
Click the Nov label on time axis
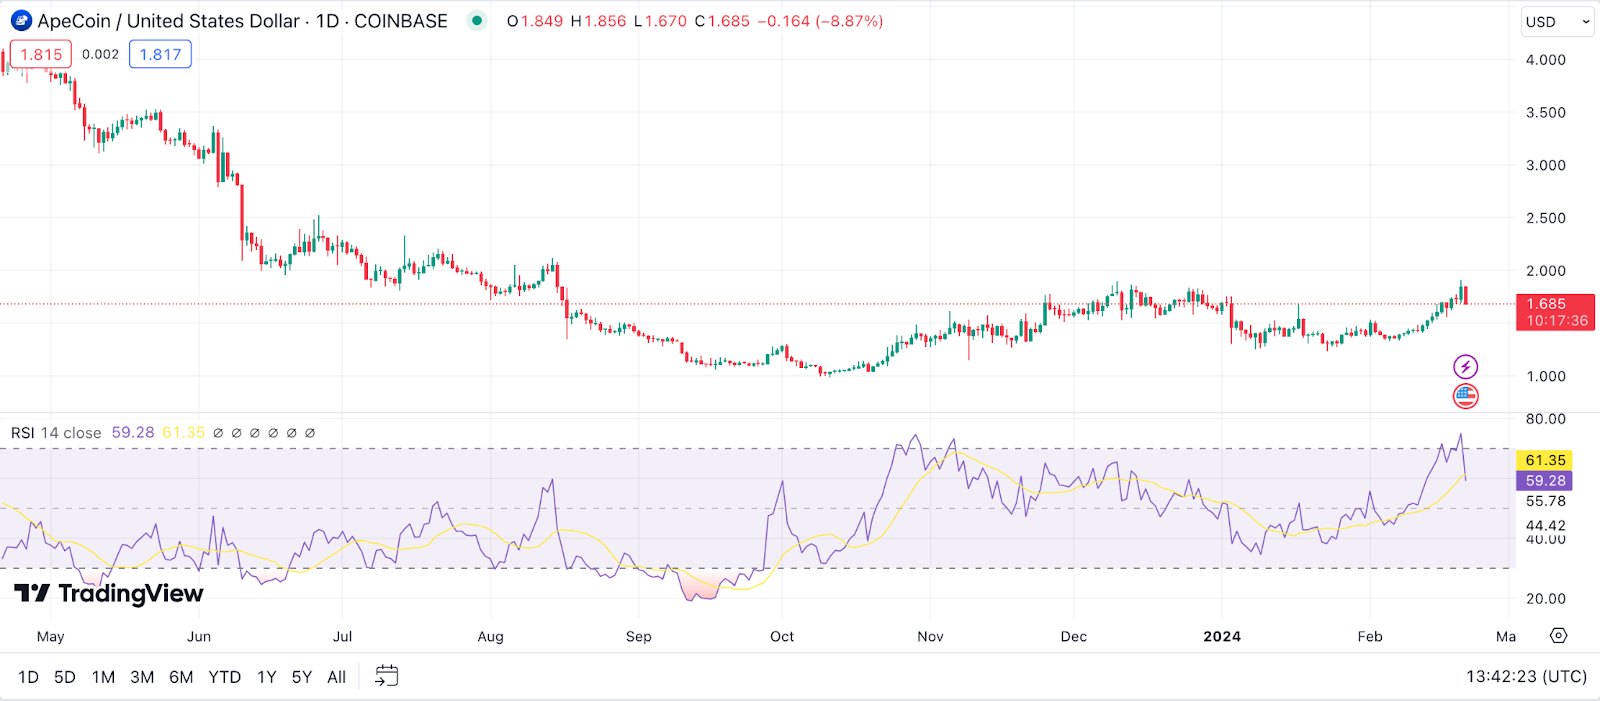pyautogui.click(x=930, y=636)
